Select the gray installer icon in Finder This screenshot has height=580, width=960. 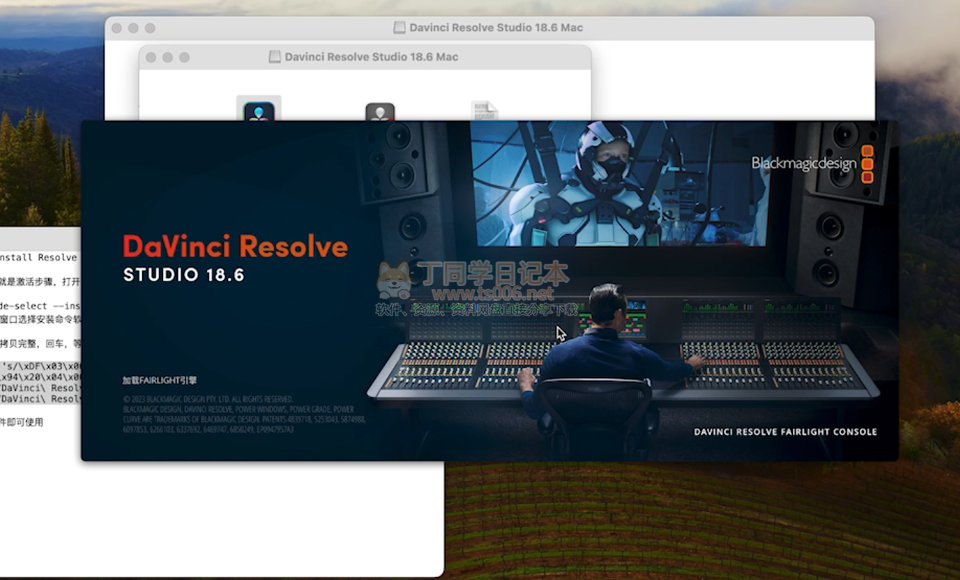click(379, 111)
